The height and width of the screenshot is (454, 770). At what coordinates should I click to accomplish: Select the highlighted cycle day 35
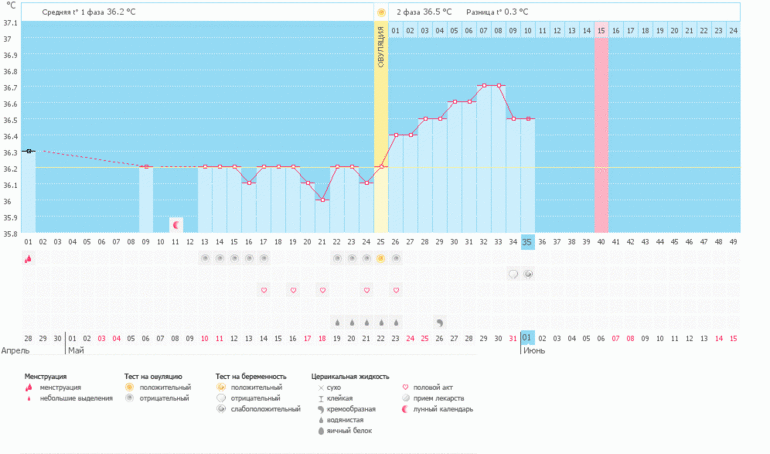pyautogui.click(x=528, y=241)
